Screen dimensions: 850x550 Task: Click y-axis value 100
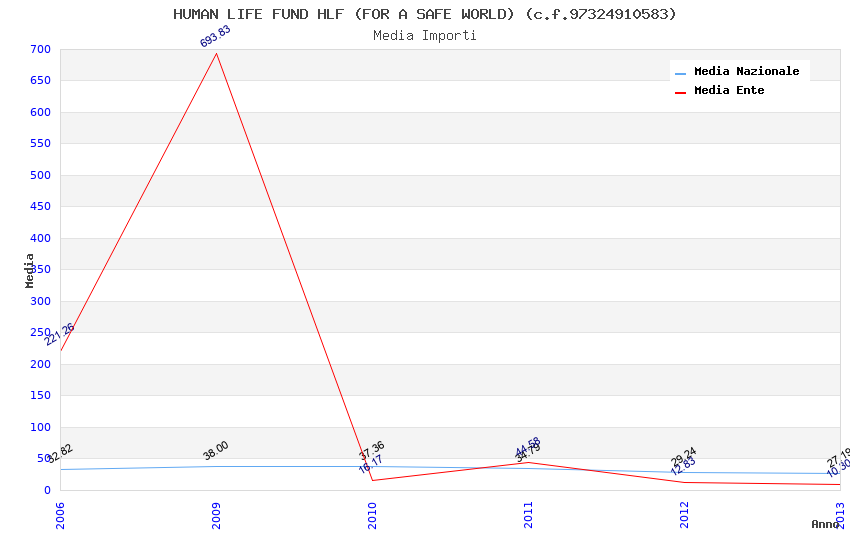tap(41, 427)
